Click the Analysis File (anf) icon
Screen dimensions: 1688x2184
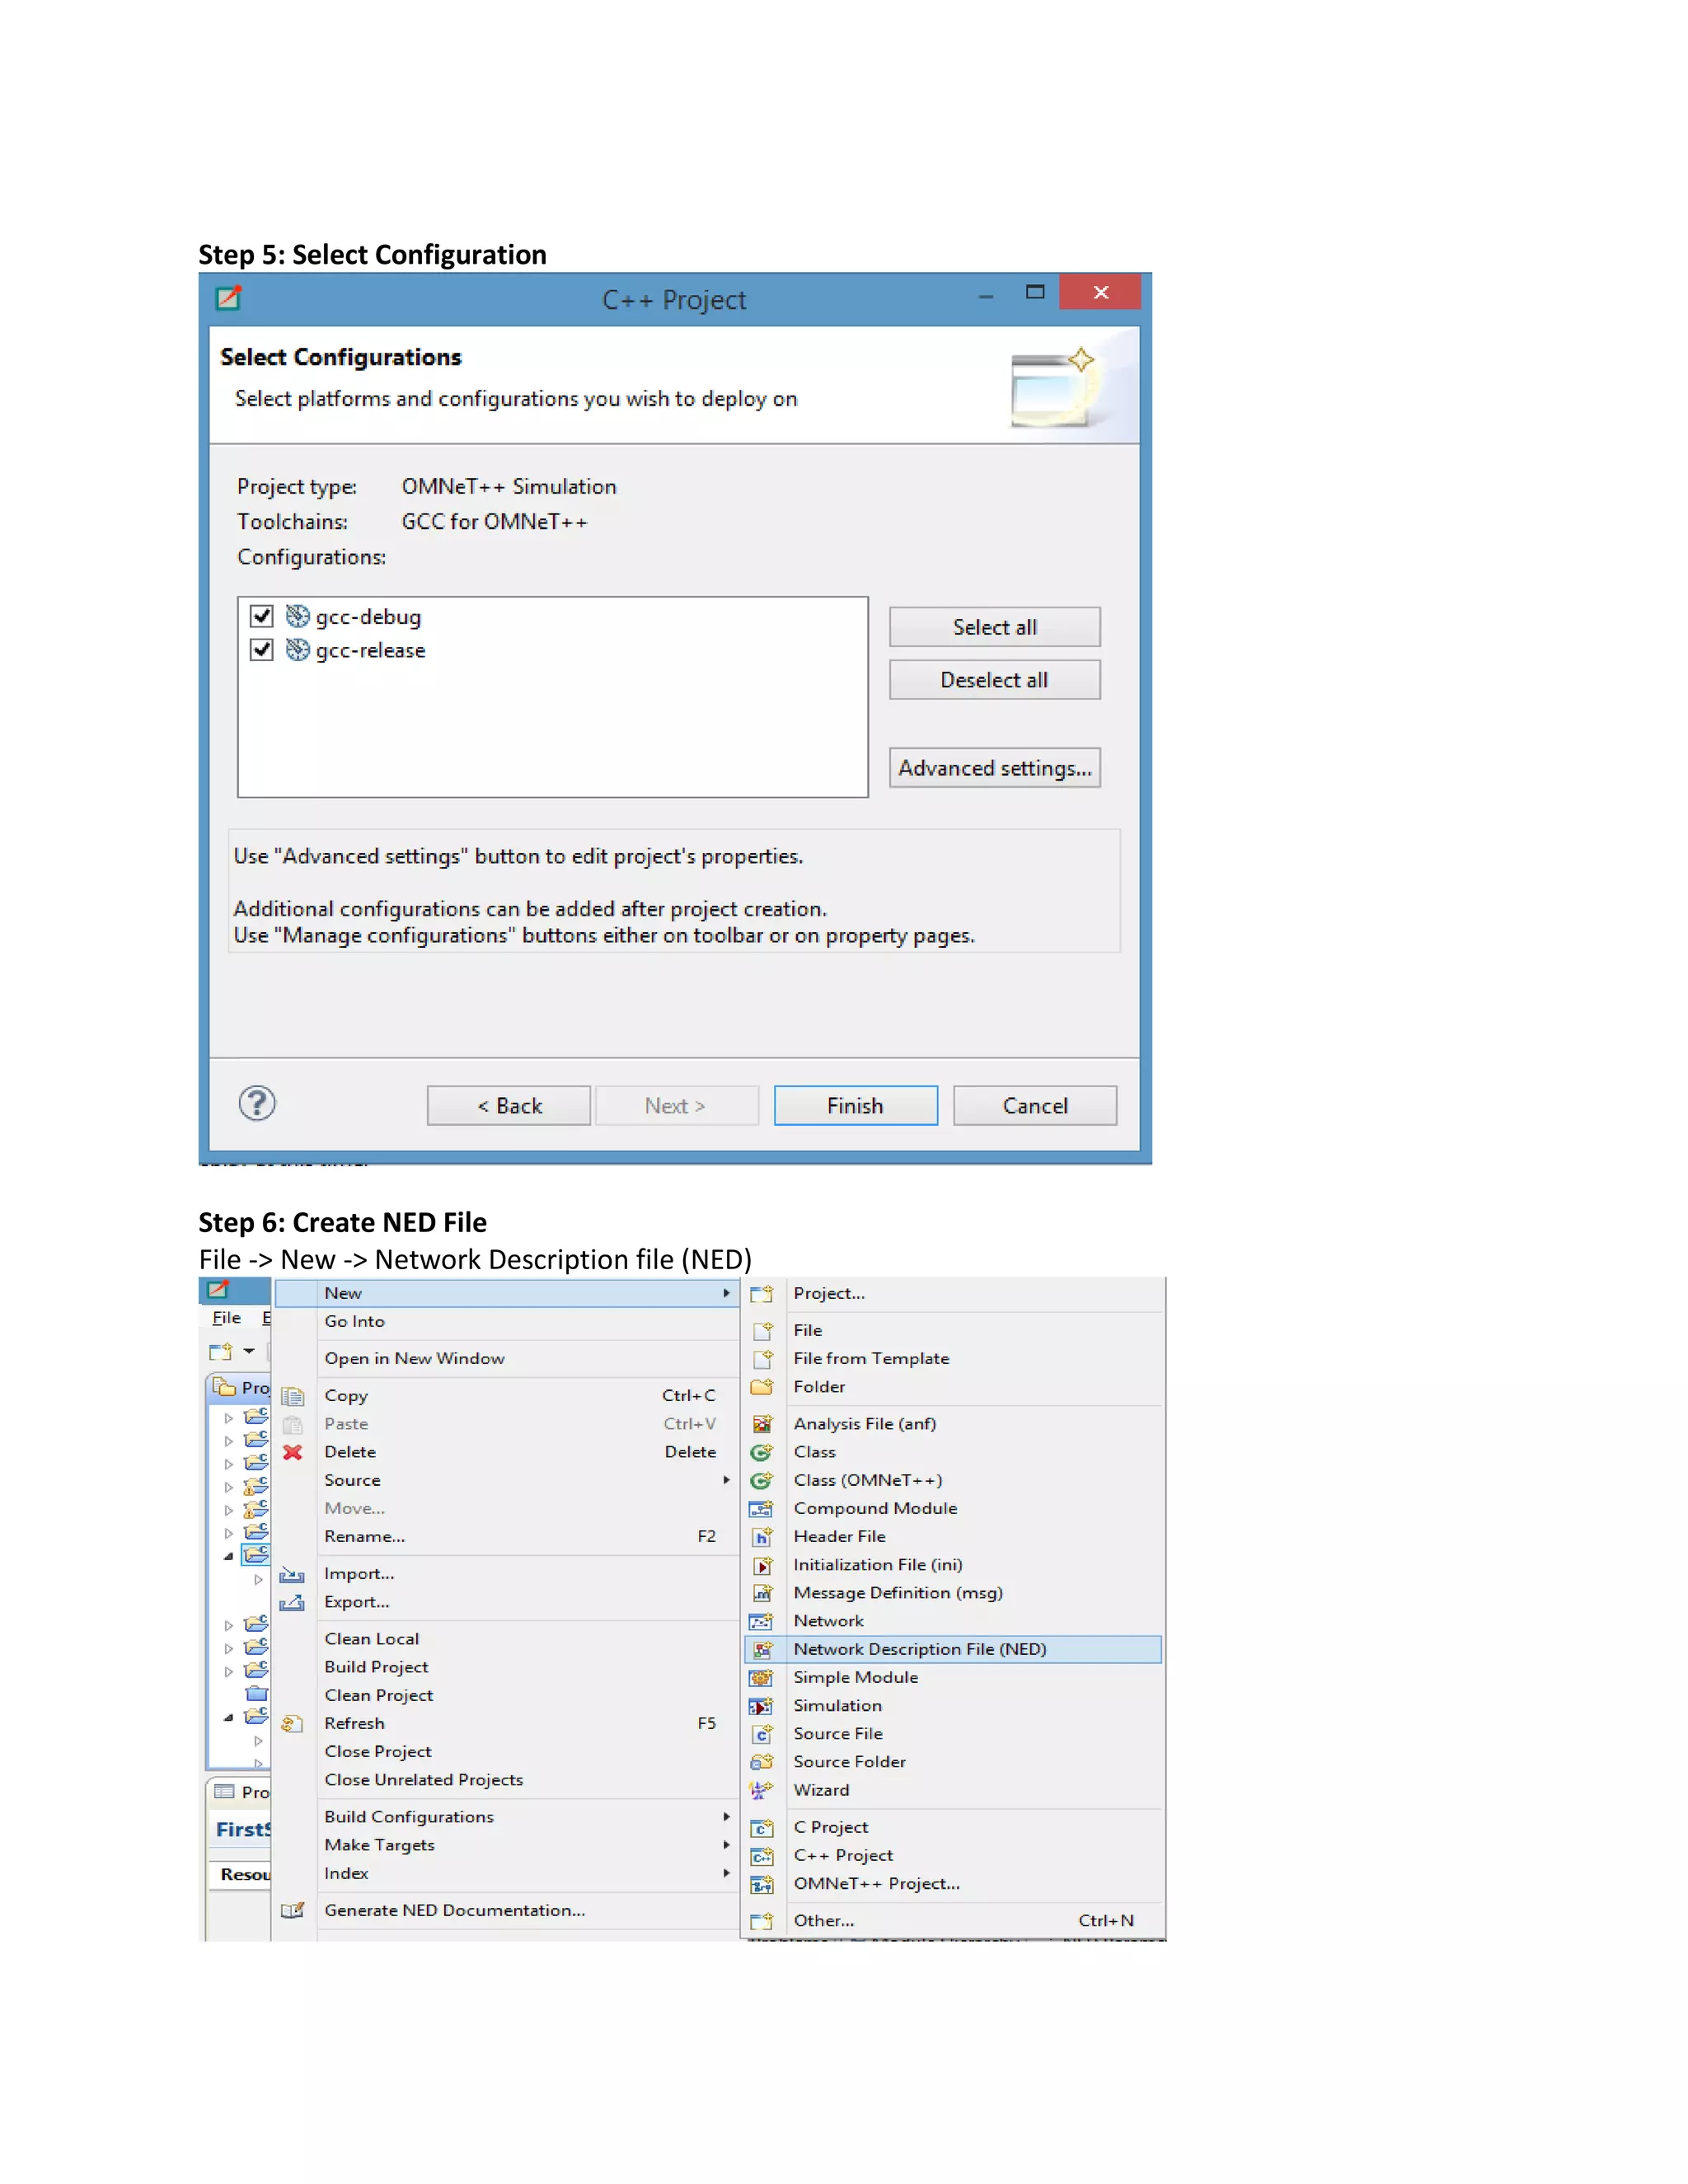762,1424
